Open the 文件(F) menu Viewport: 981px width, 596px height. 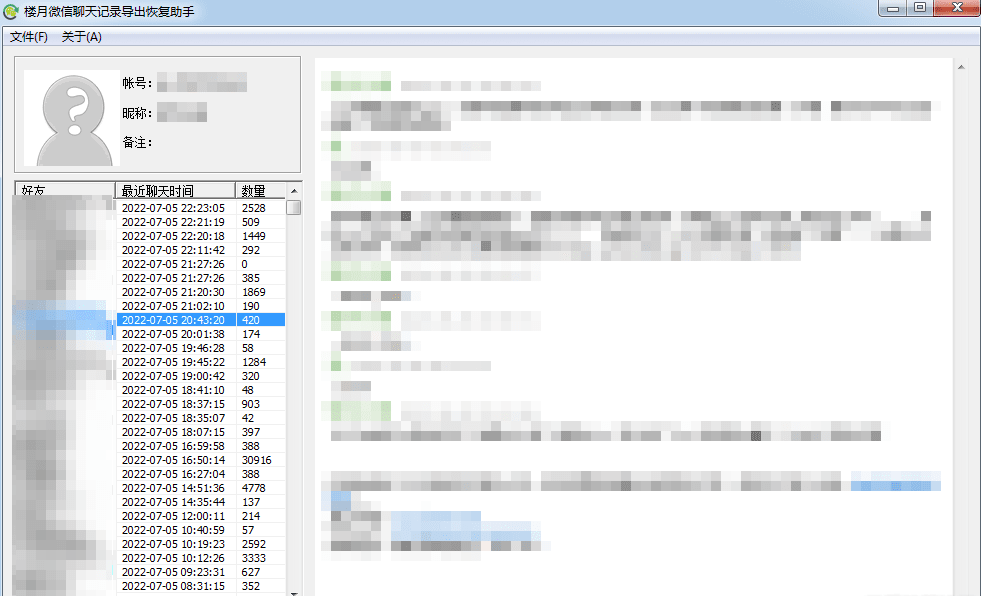[29, 37]
